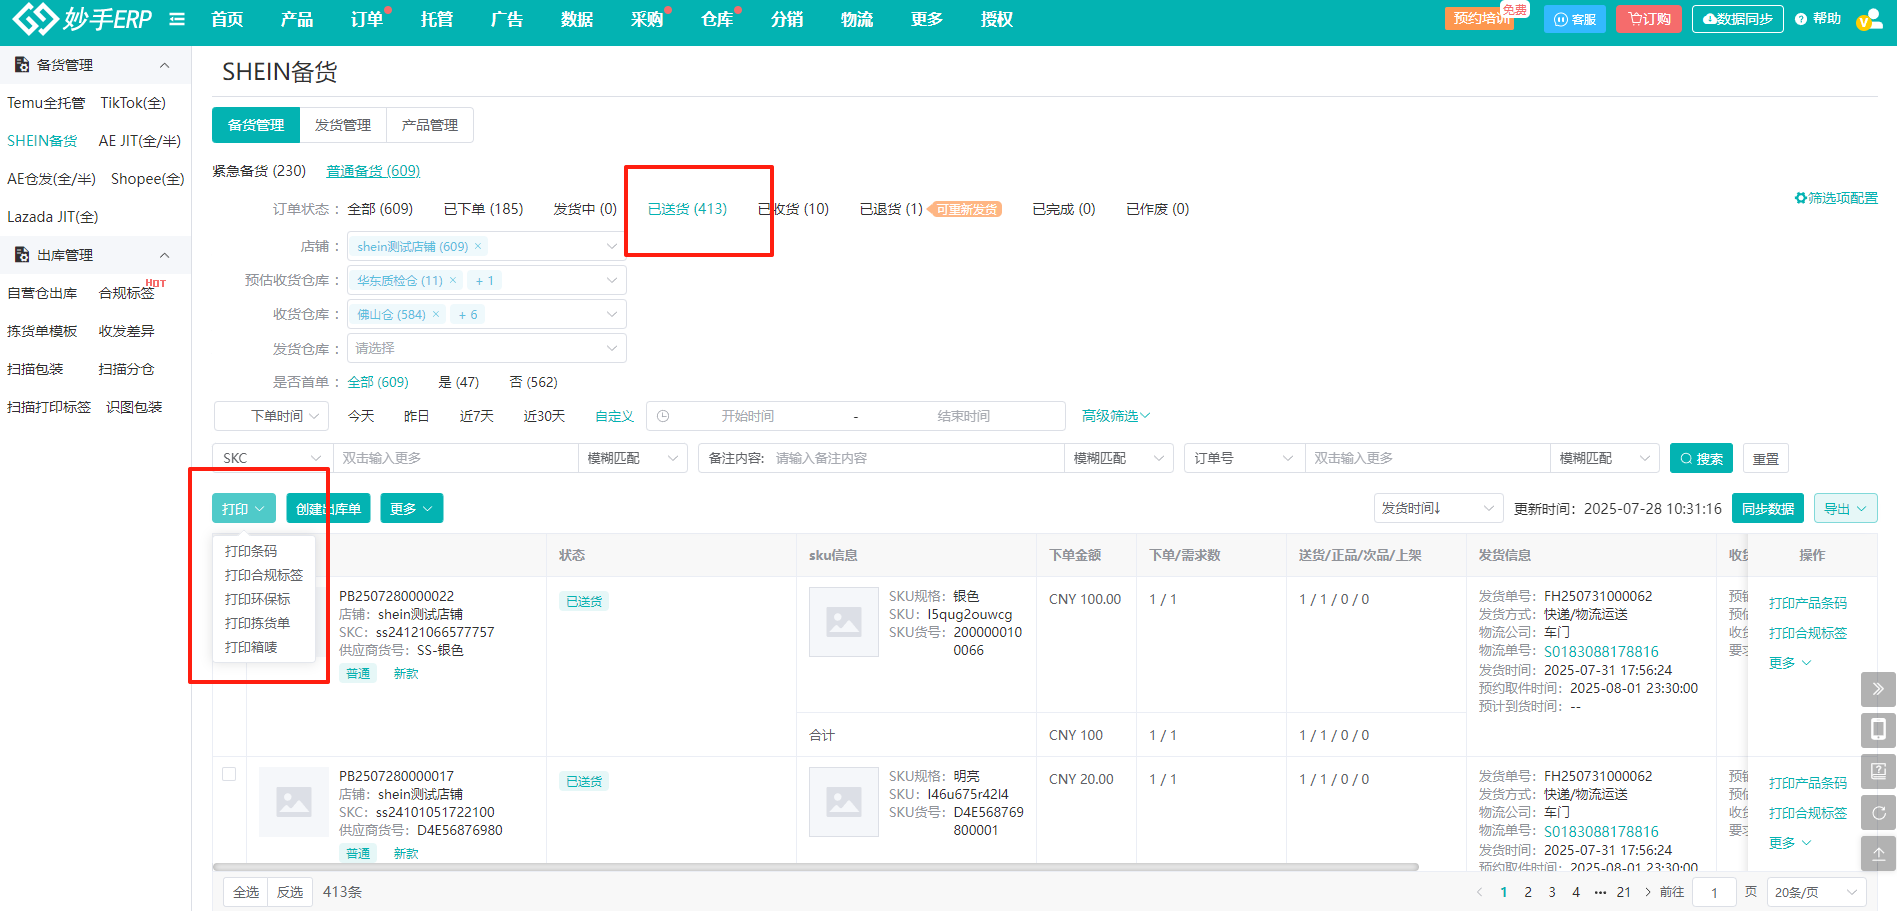Expand 高级筛选 advanced filters
The height and width of the screenshot is (911, 1897).
point(1116,416)
